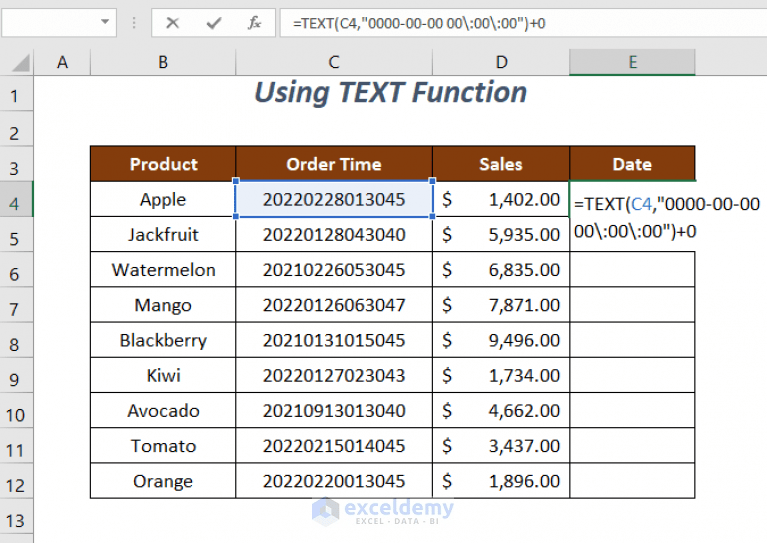Select order time cell 20210131015045
Image resolution: width=767 pixels, height=543 pixels.
pyautogui.click(x=334, y=340)
